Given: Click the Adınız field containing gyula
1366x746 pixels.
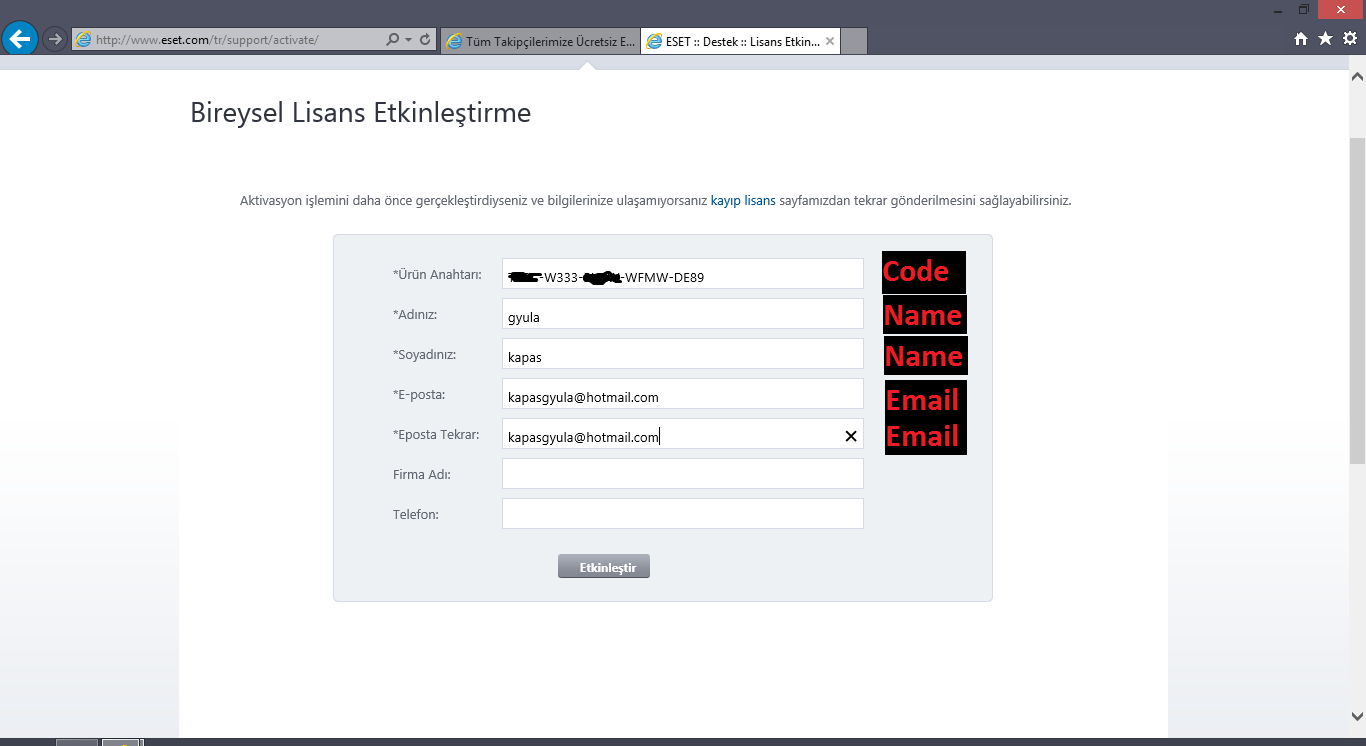Looking at the screenshot, I should [682, 314].
